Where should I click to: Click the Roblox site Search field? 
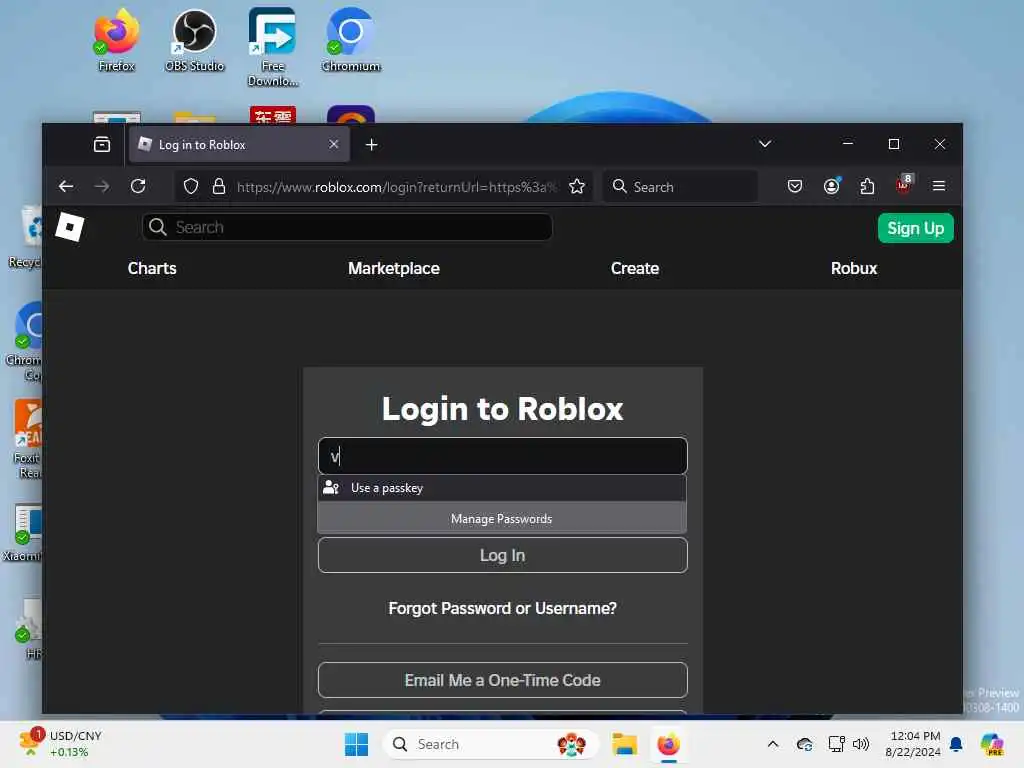coord(347,227)
